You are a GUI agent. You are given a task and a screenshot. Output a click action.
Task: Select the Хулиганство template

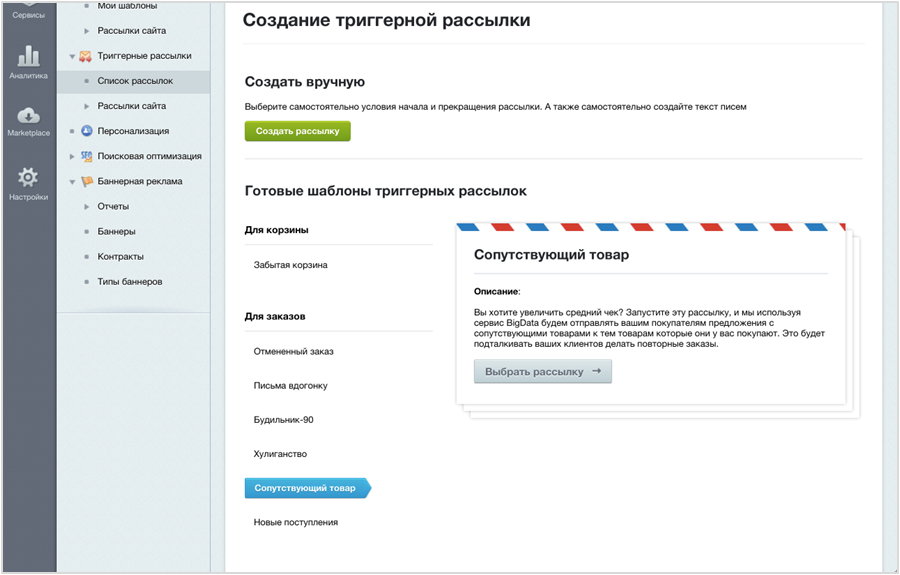click(x=280, y=454)
